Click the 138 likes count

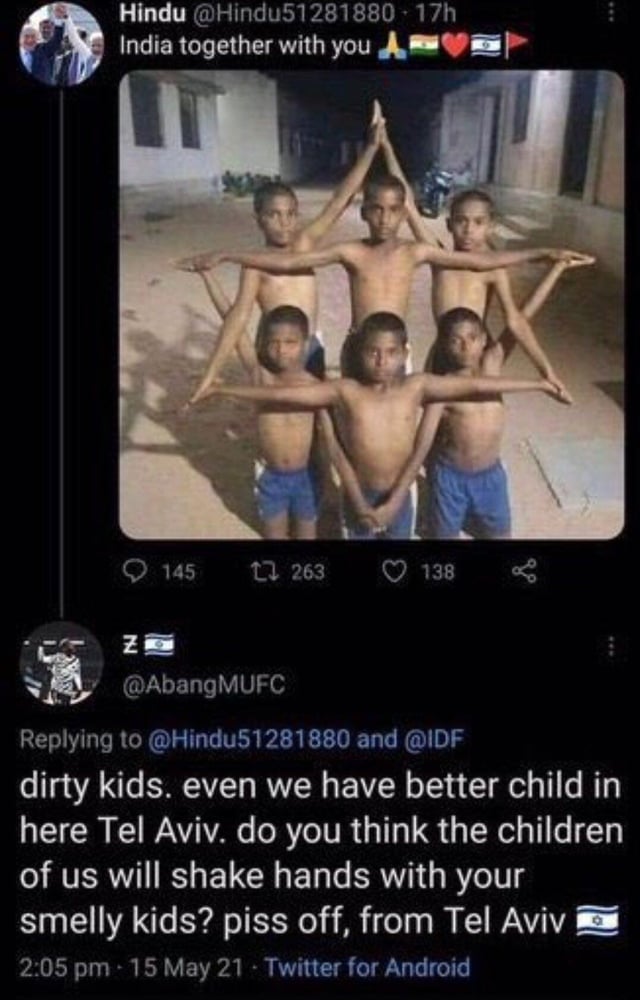(x=437, y=572)
